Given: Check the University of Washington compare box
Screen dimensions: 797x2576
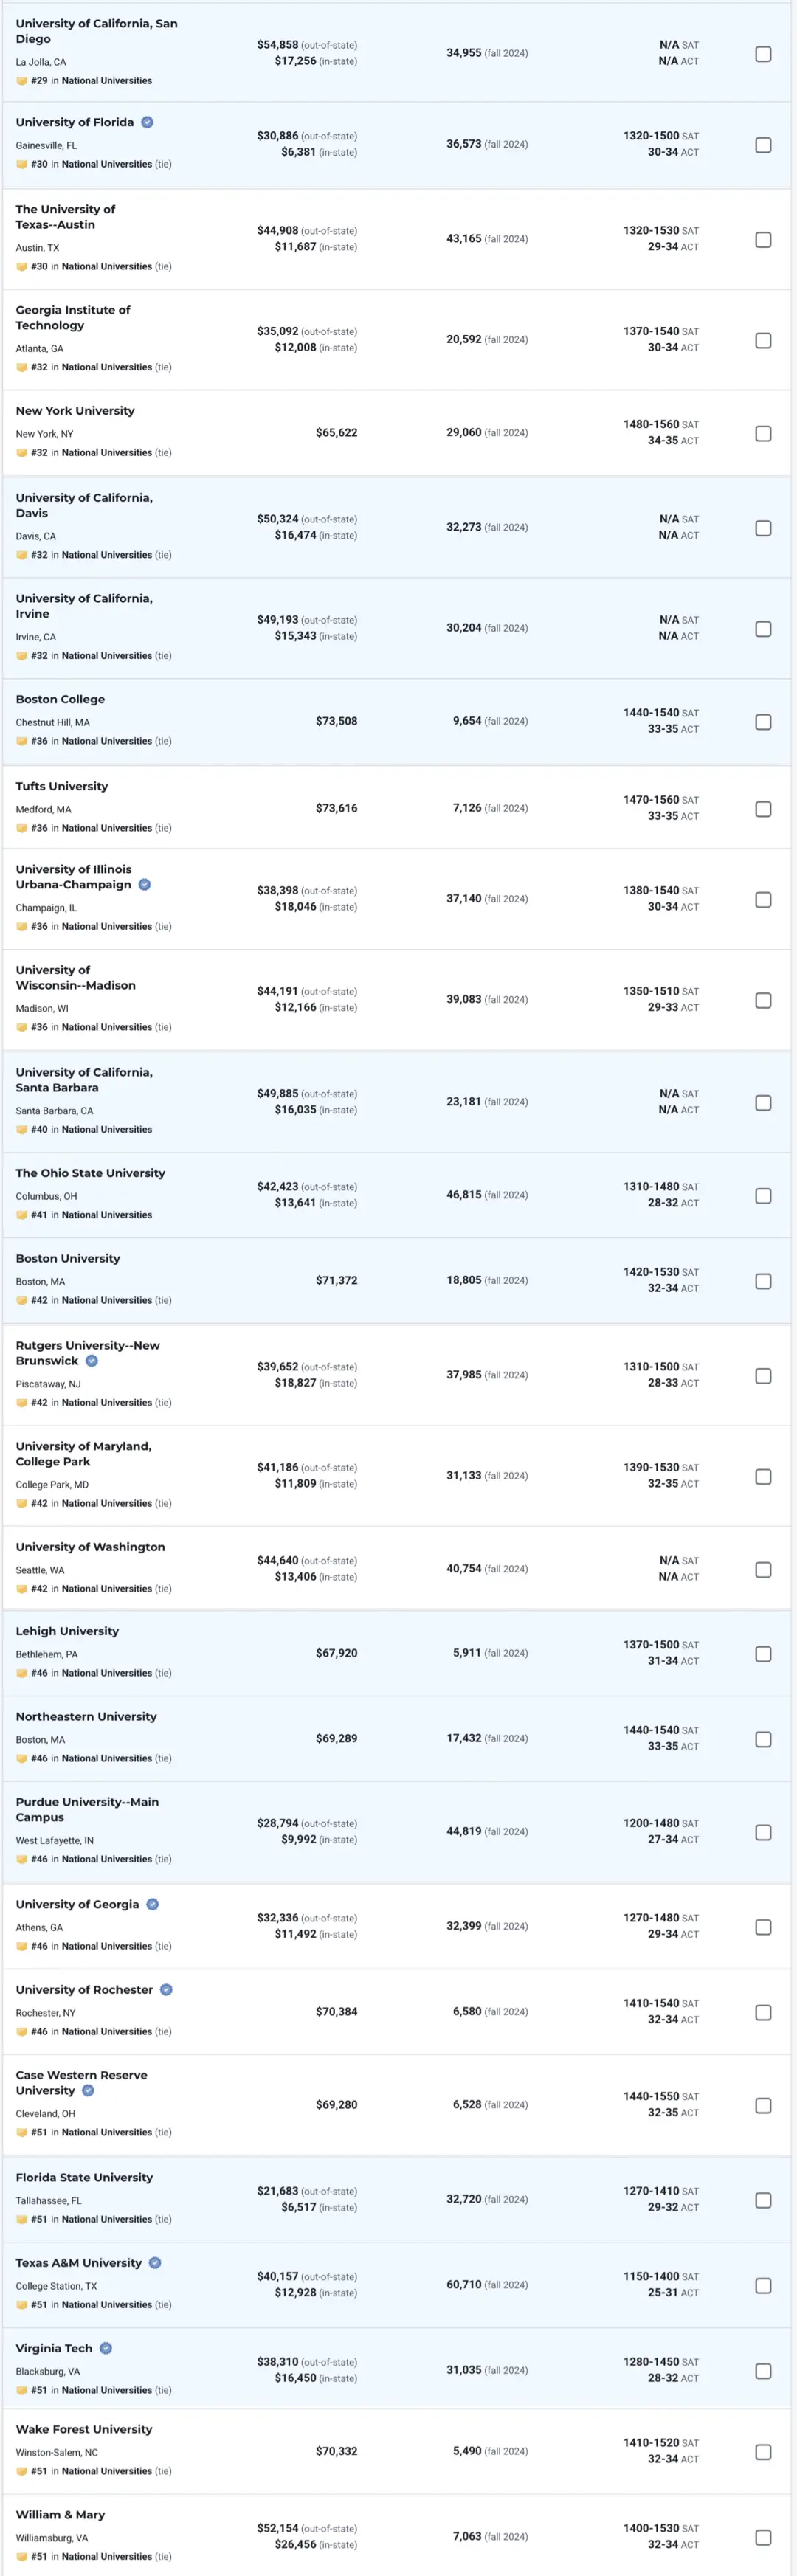Looking at the screenshot, I should (x=763, y=1570).
